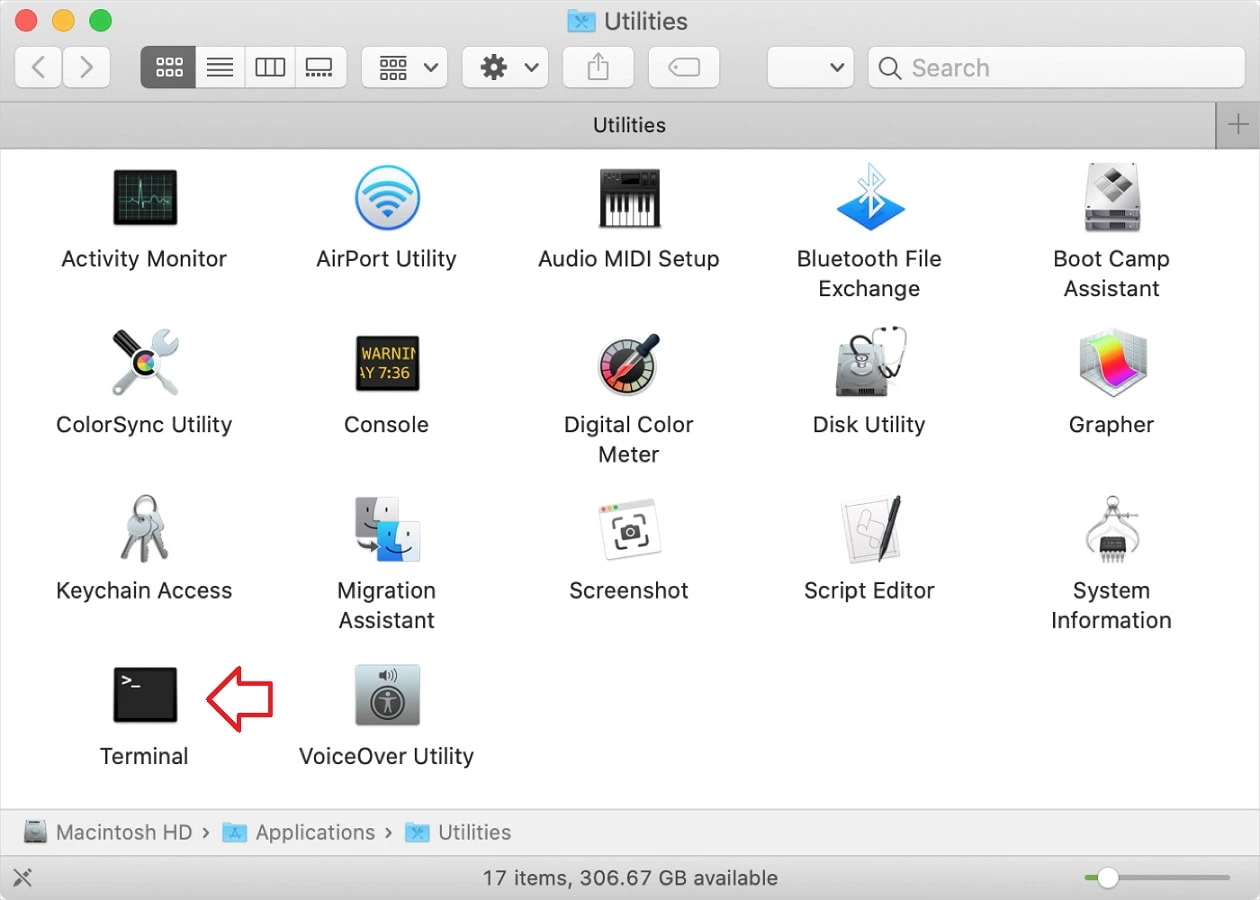Screen dimensions: 1260x900
Task: Open Console
Action: point(387,363)
